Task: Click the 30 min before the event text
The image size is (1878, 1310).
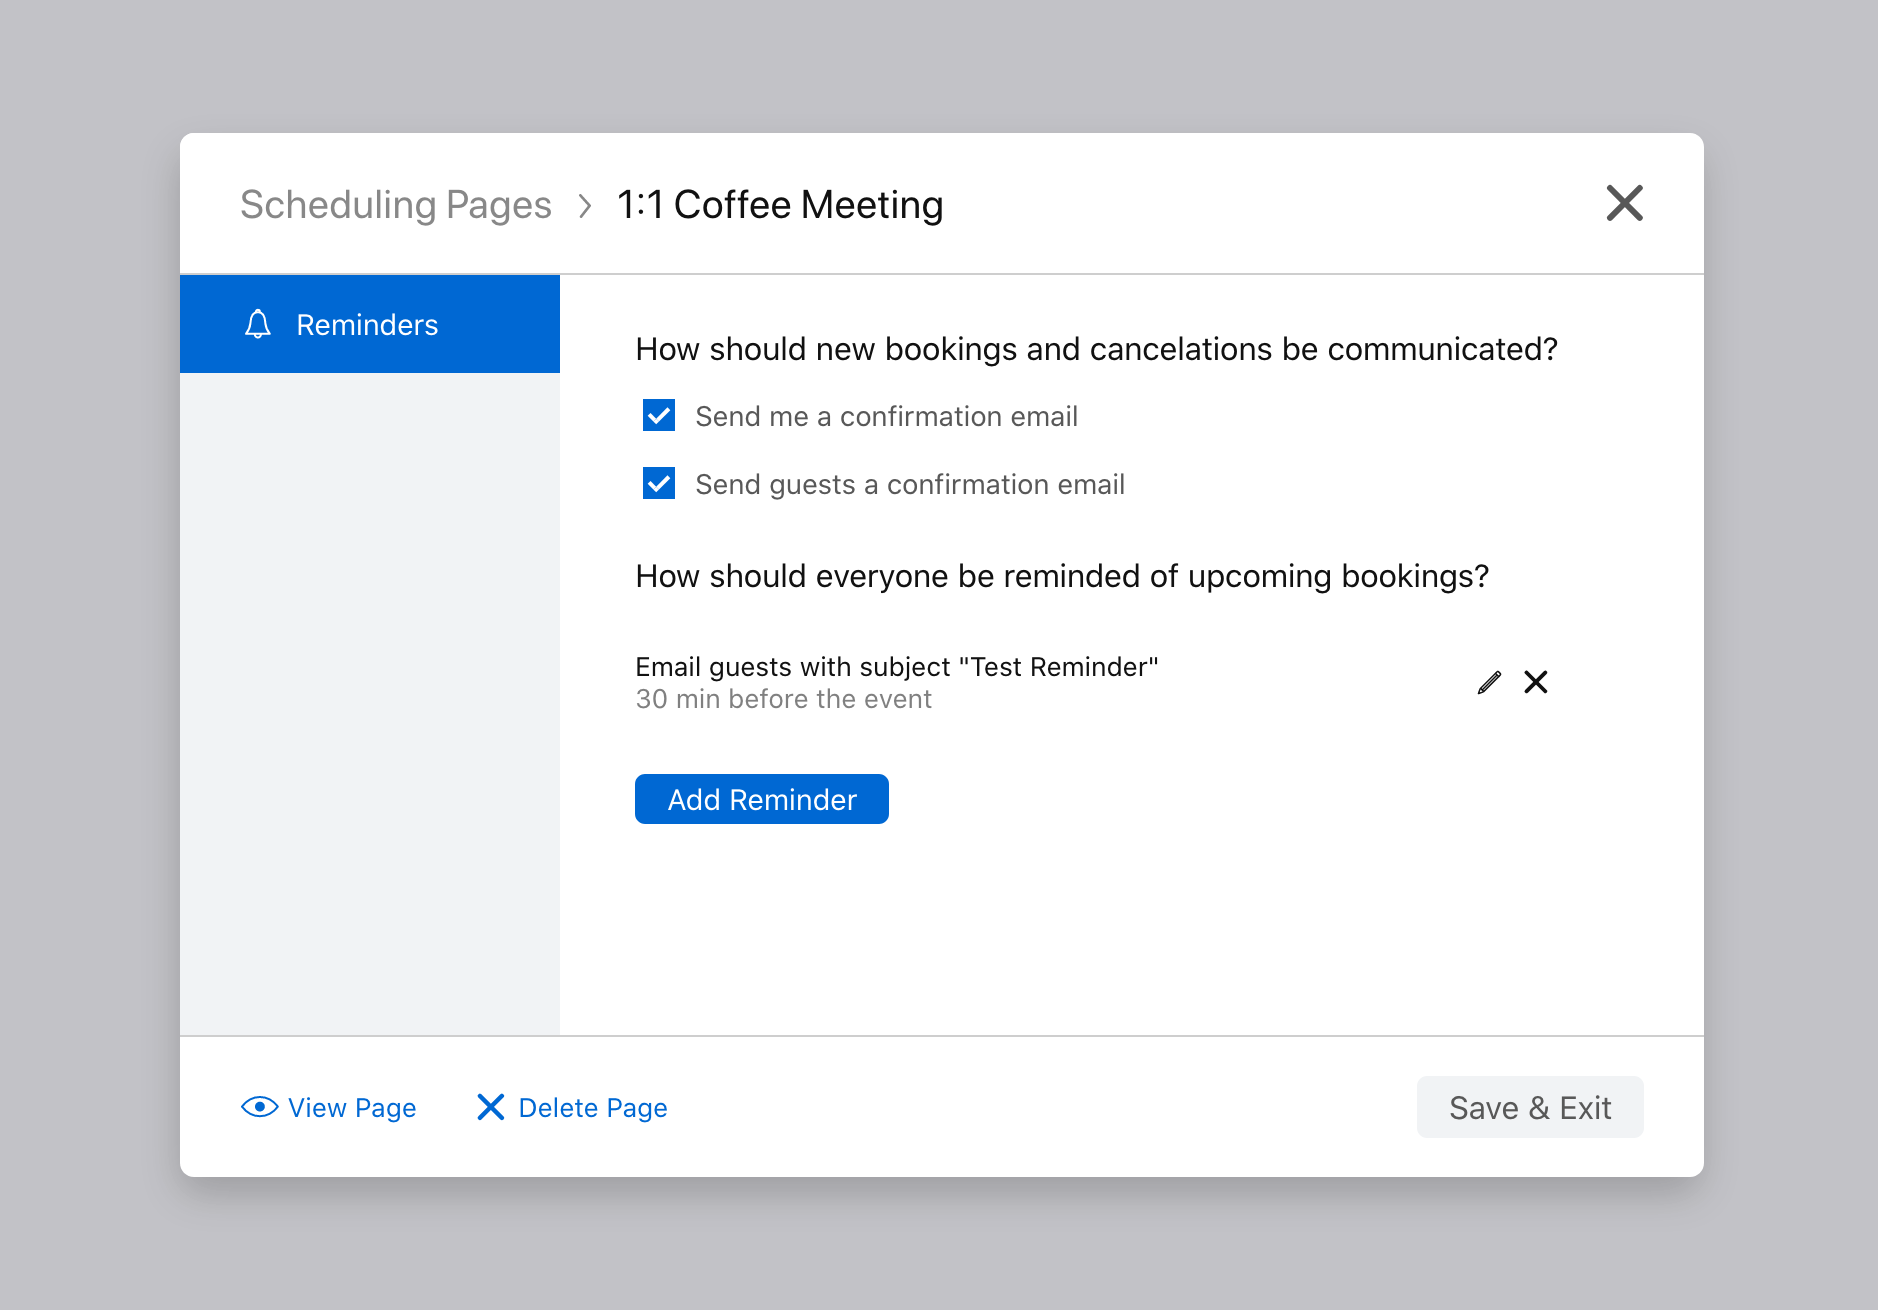Action: [783, 698]
